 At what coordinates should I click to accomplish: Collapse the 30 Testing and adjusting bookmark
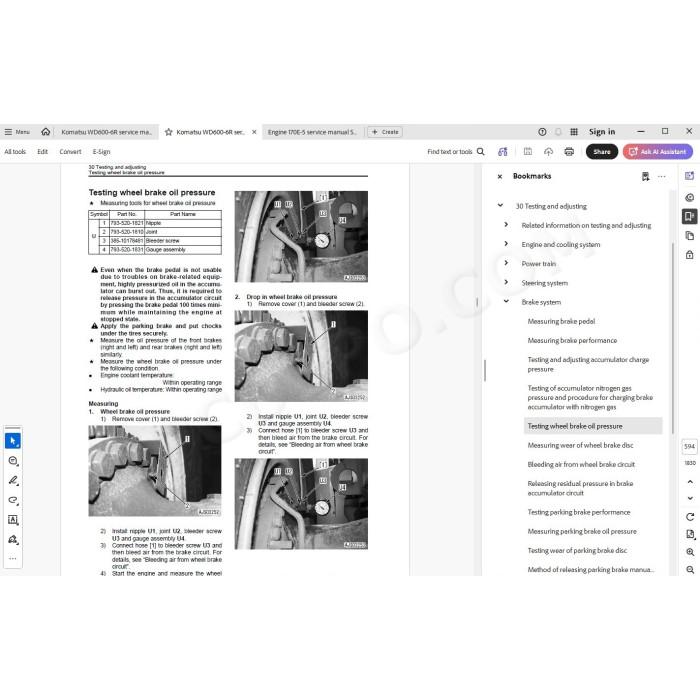(x=500, y=205)
